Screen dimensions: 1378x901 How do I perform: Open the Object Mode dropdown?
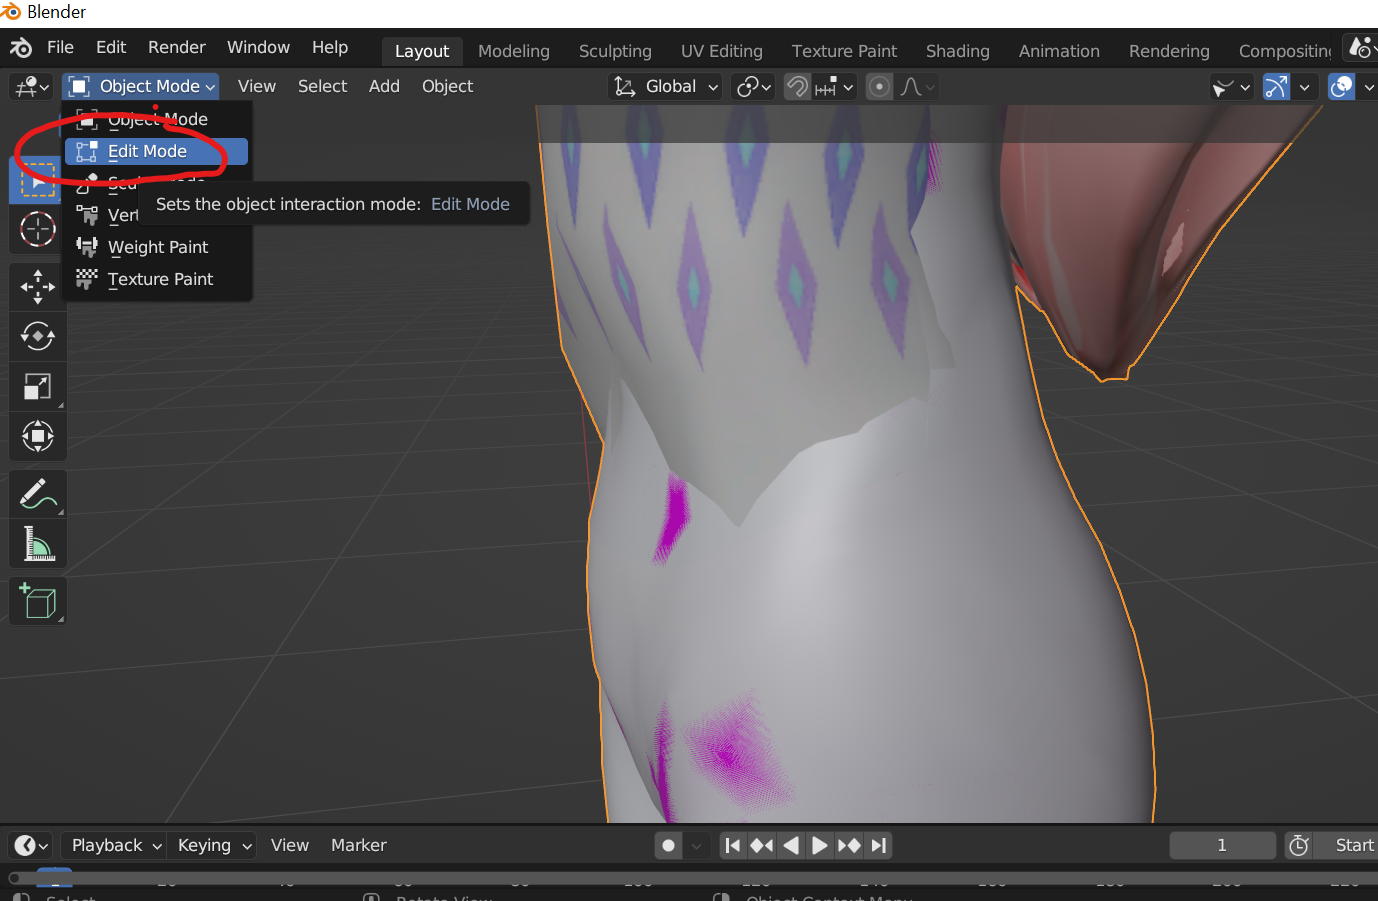pyautogui.click(x=141, y=87)
